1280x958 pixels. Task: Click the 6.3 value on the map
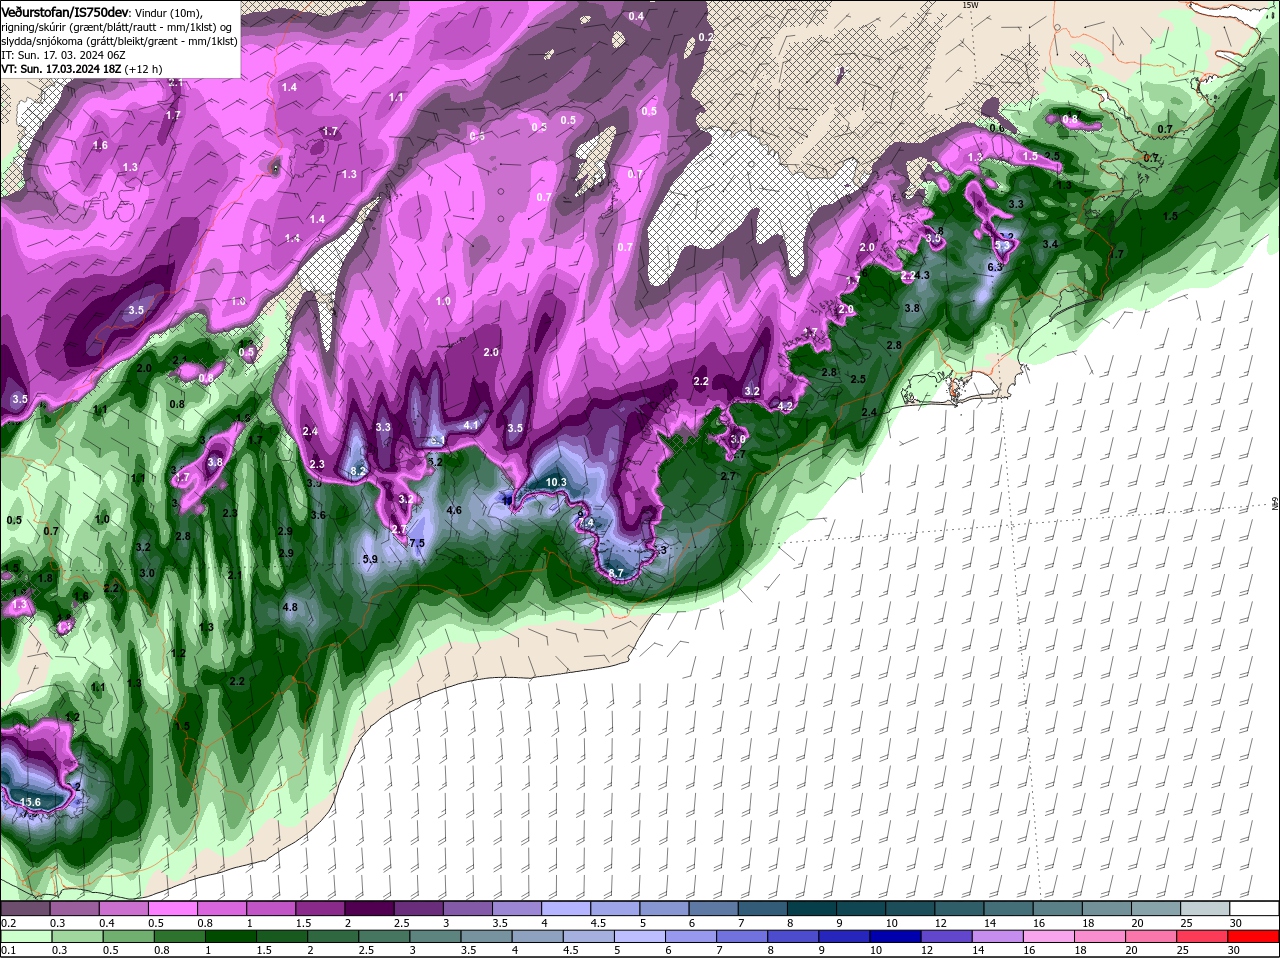pyautogui.click(x=995, y=267)
